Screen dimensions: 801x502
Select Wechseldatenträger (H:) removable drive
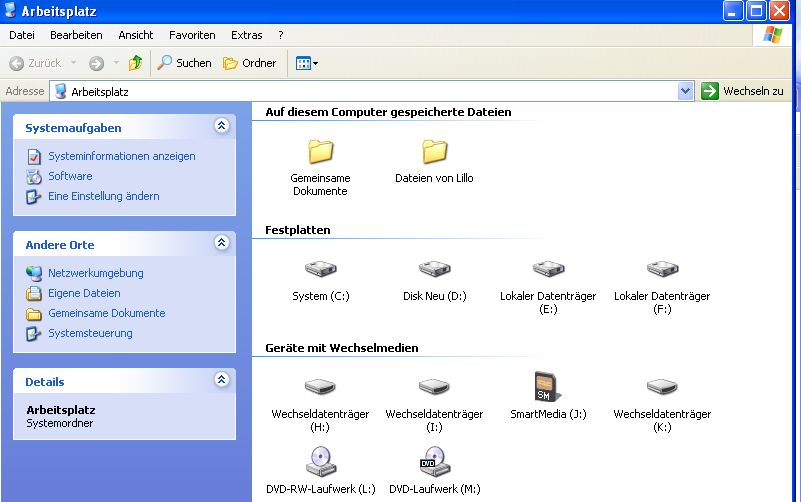coord(320,387)
